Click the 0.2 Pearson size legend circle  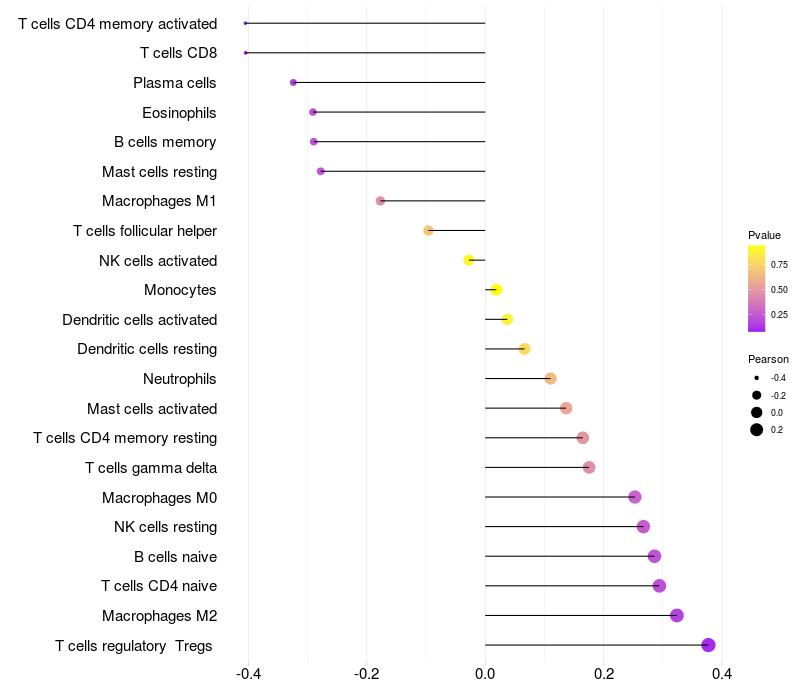pyautogui.click(x=757, y=430)
